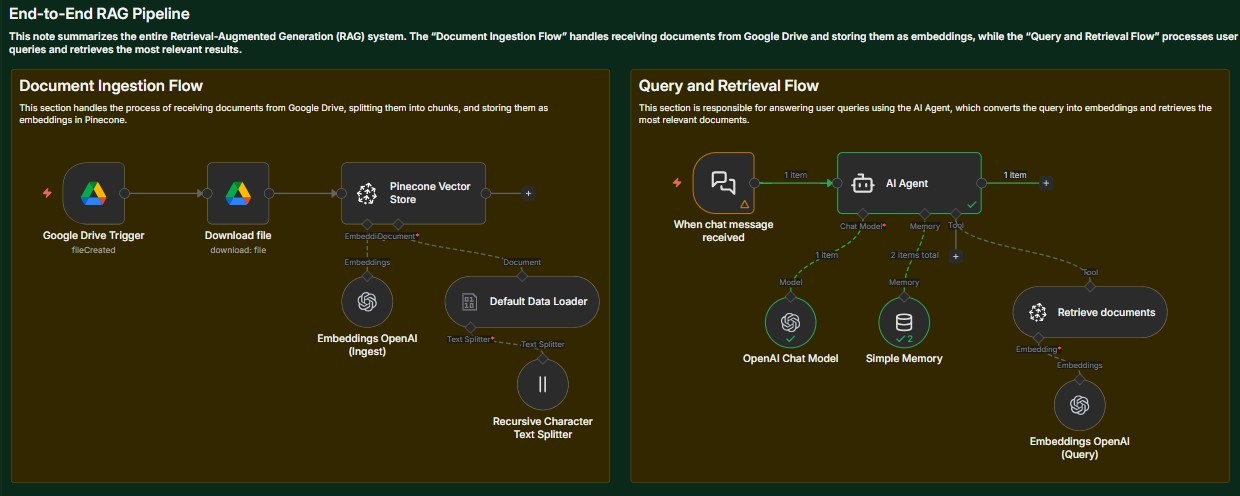
Task: Select the Google Drive Trigger node icon
Action: click(x=93, y=193)
